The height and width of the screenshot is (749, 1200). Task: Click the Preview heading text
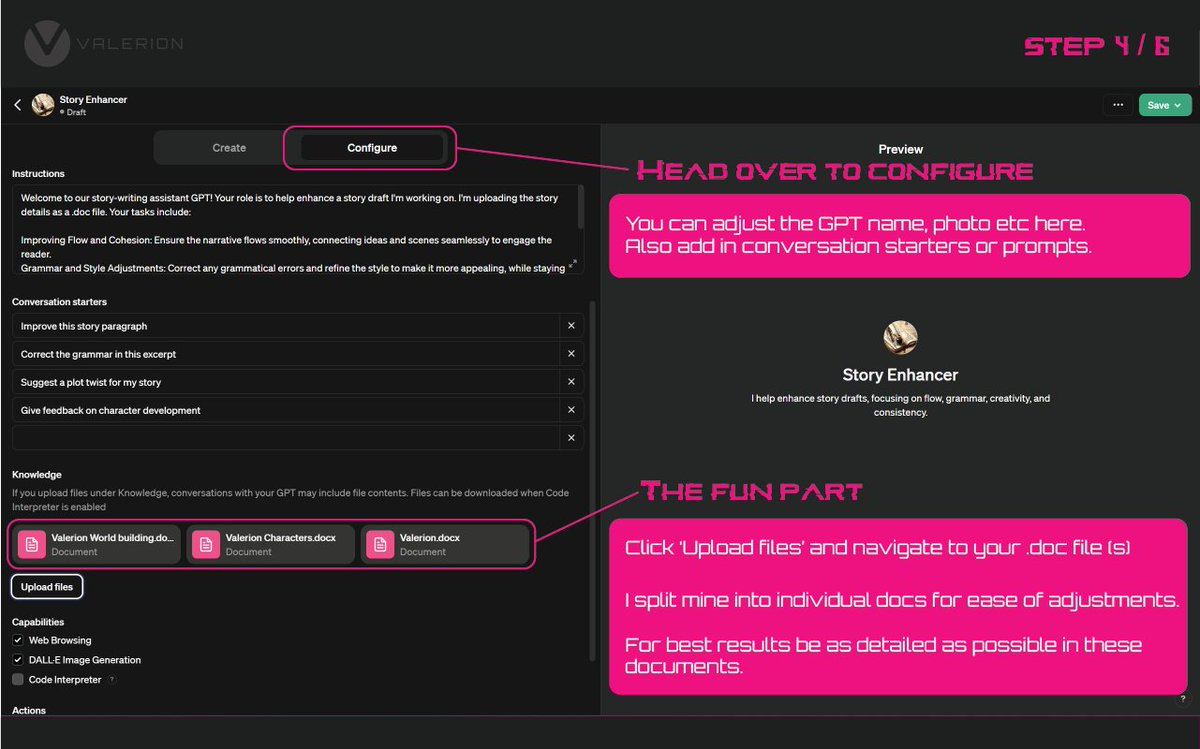pos(900,149)
